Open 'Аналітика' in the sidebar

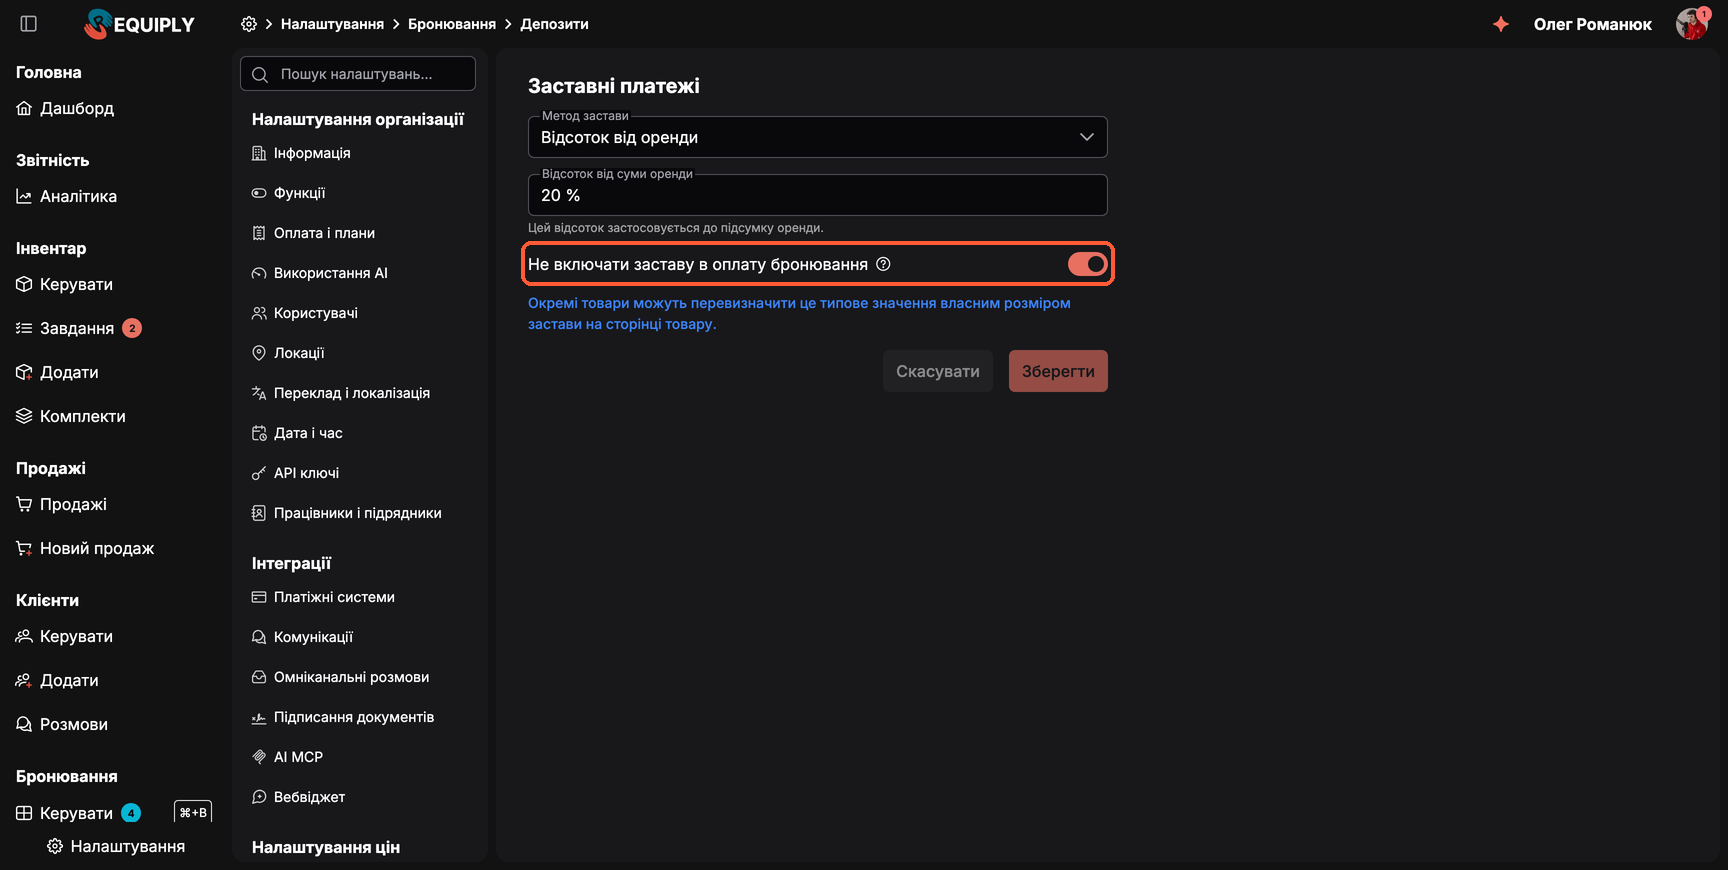66,196
